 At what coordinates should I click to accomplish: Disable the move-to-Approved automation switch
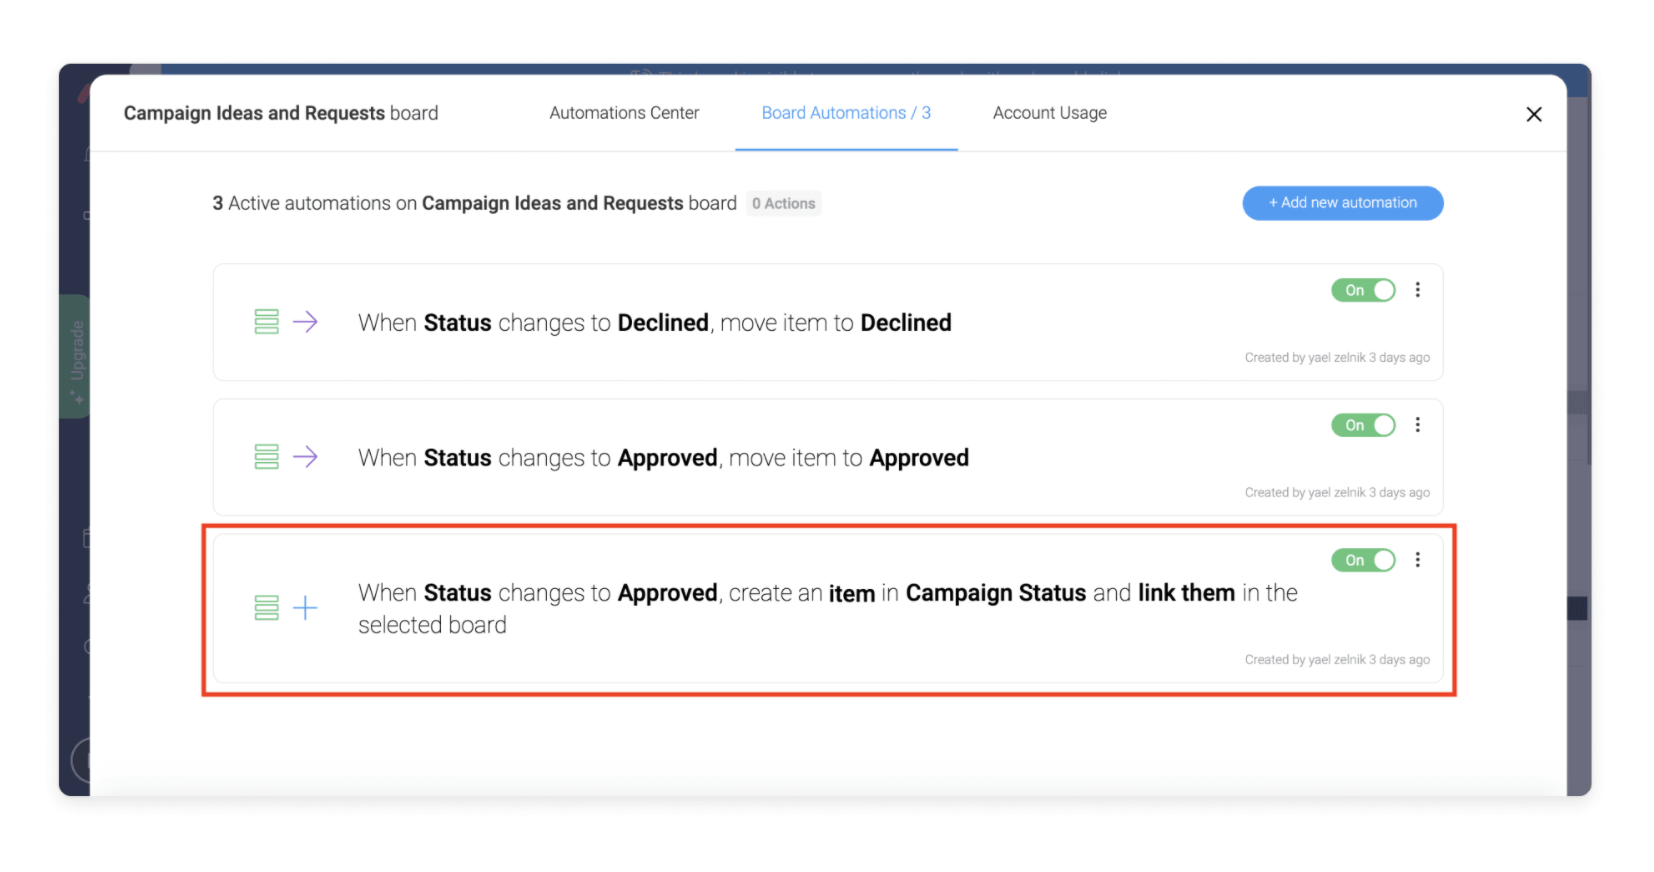coord(1363,425)
